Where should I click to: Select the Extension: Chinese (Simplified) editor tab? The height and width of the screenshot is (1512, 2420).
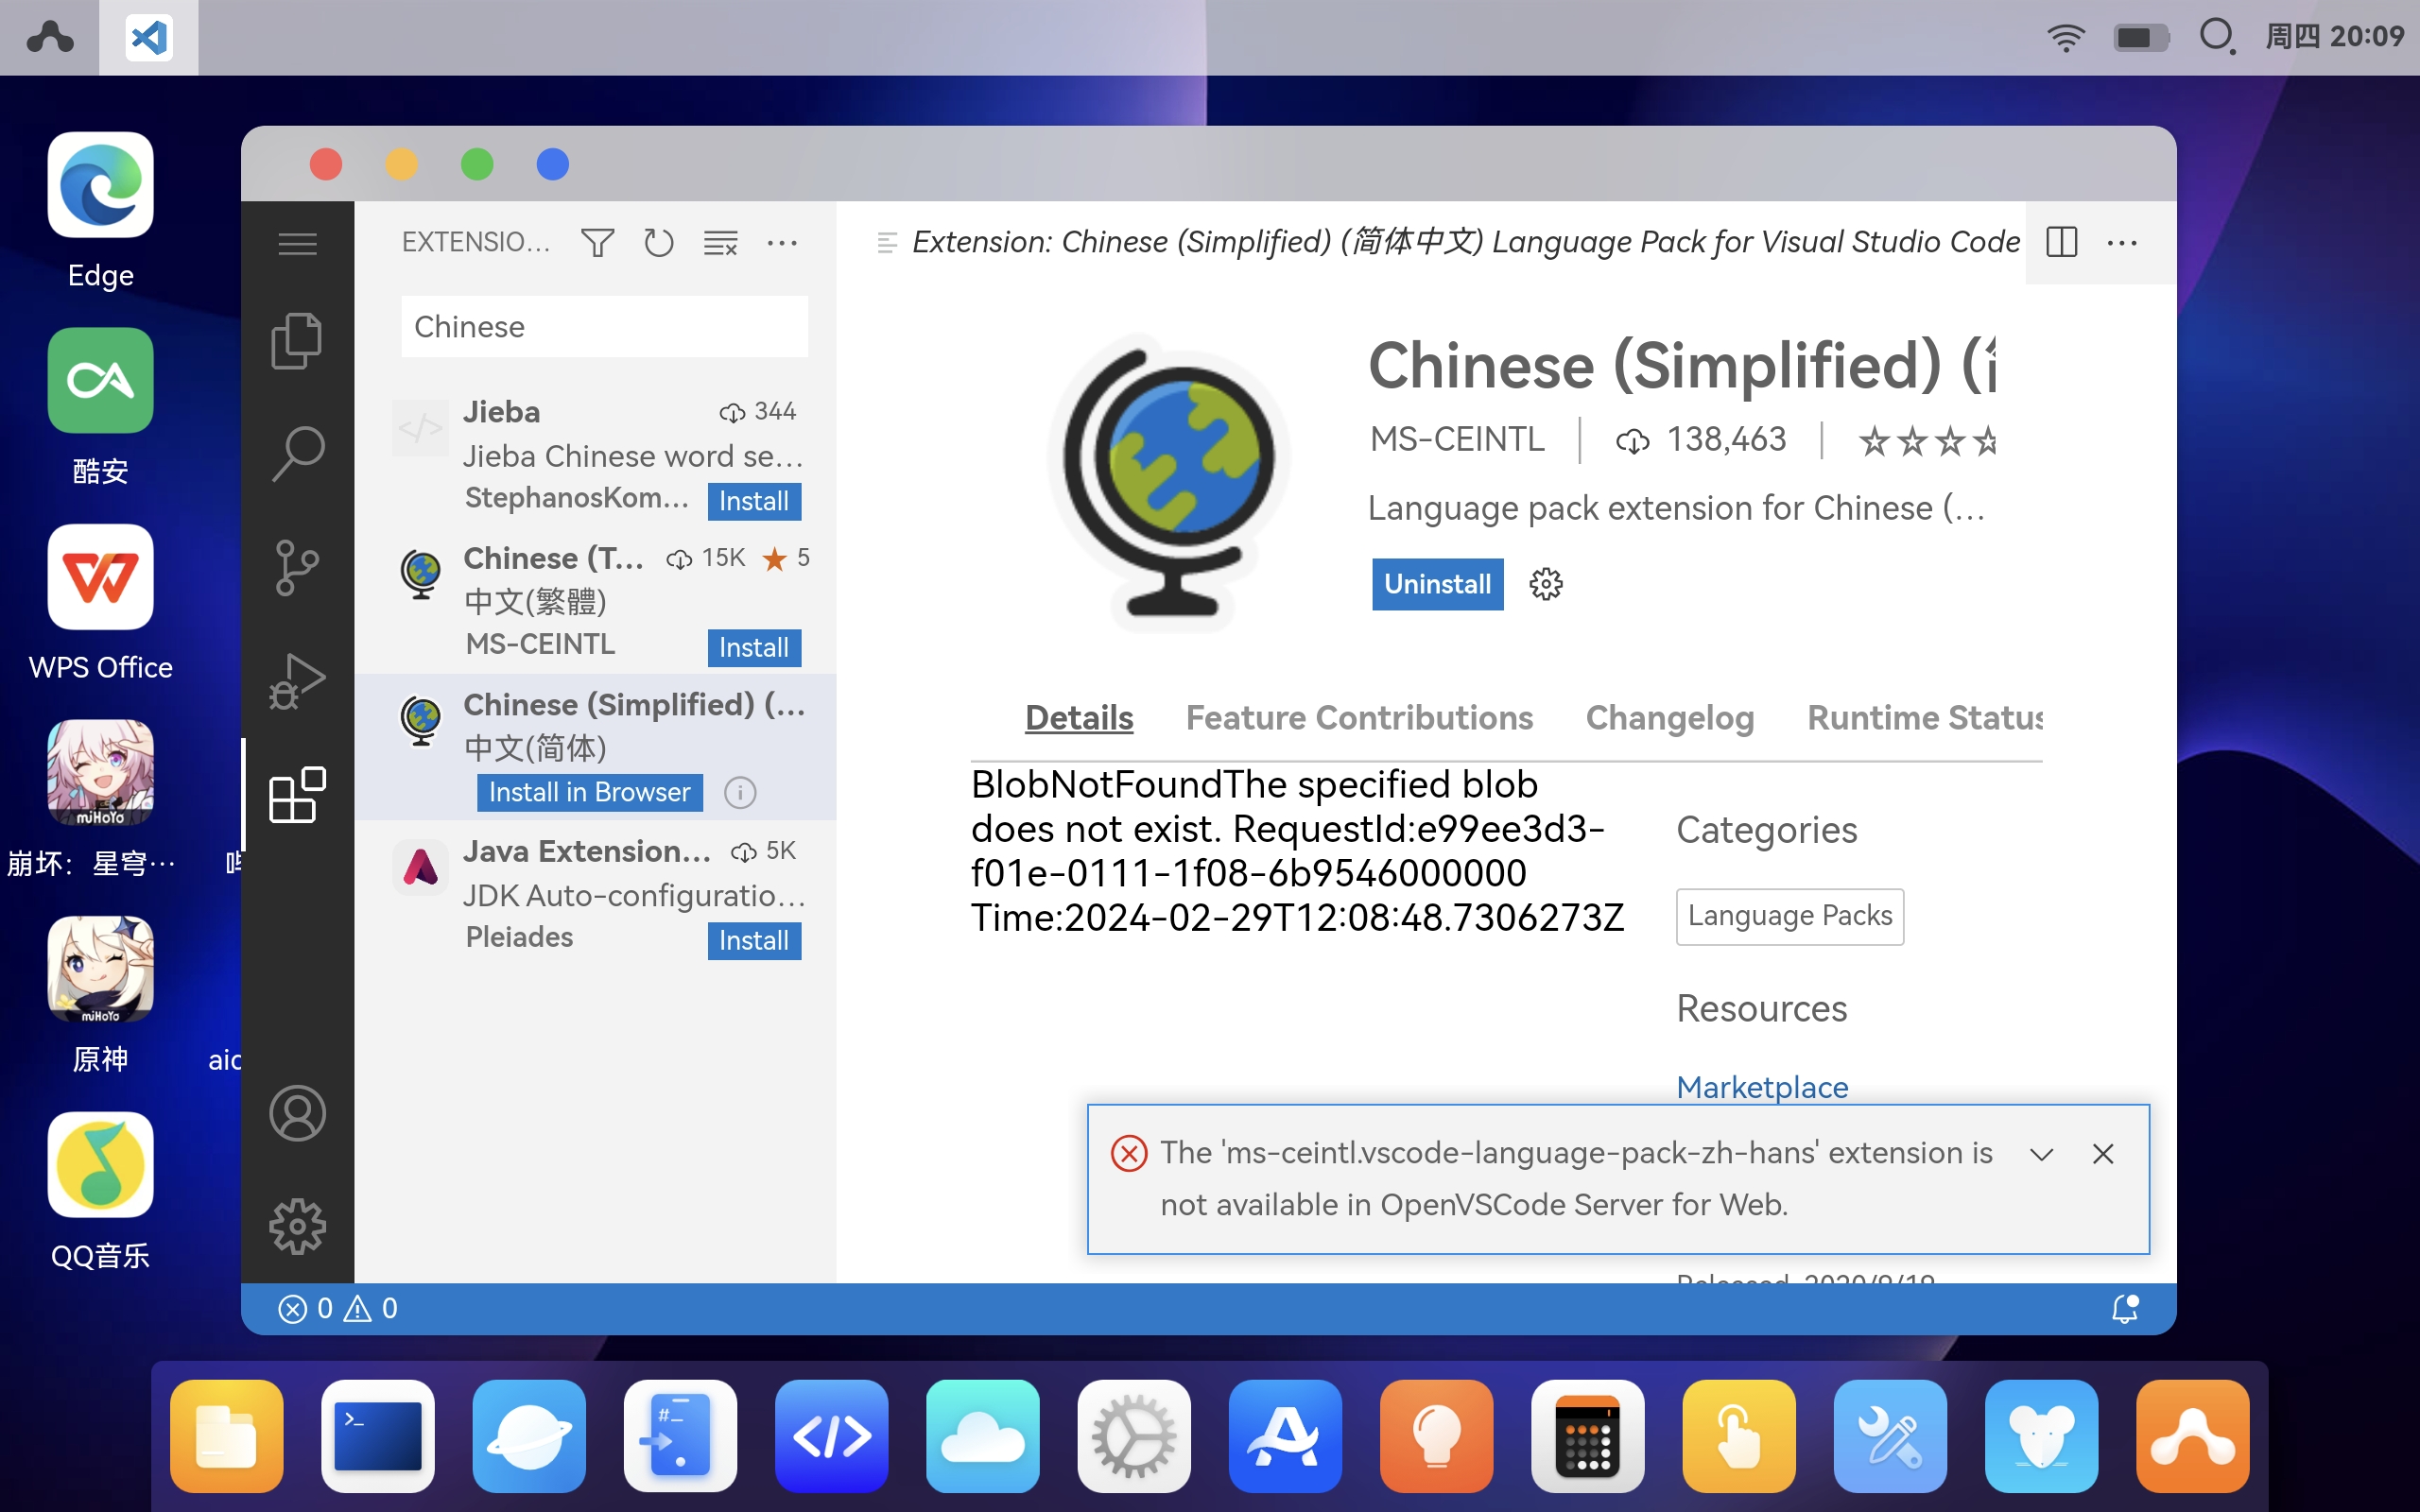click(1448, 242)
